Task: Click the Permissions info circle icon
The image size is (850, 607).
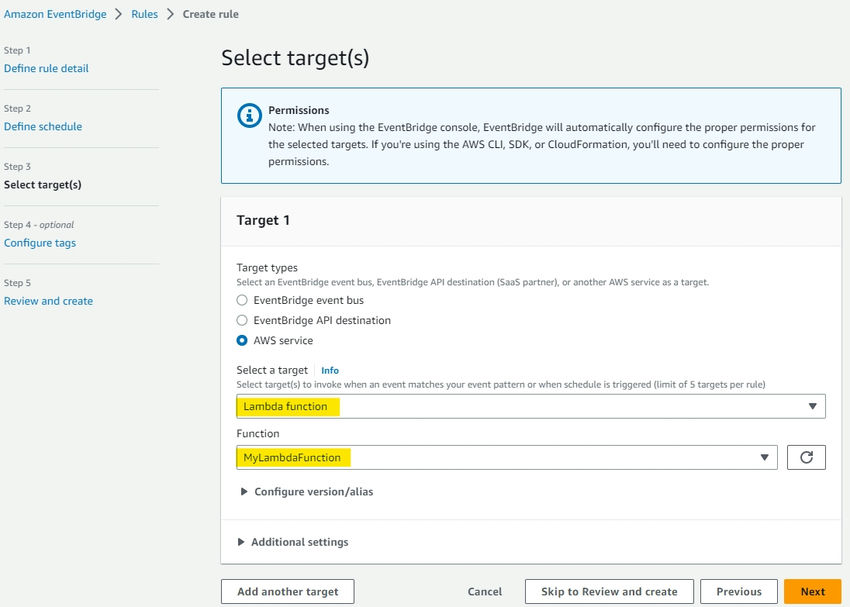Action: coord(249,115)
